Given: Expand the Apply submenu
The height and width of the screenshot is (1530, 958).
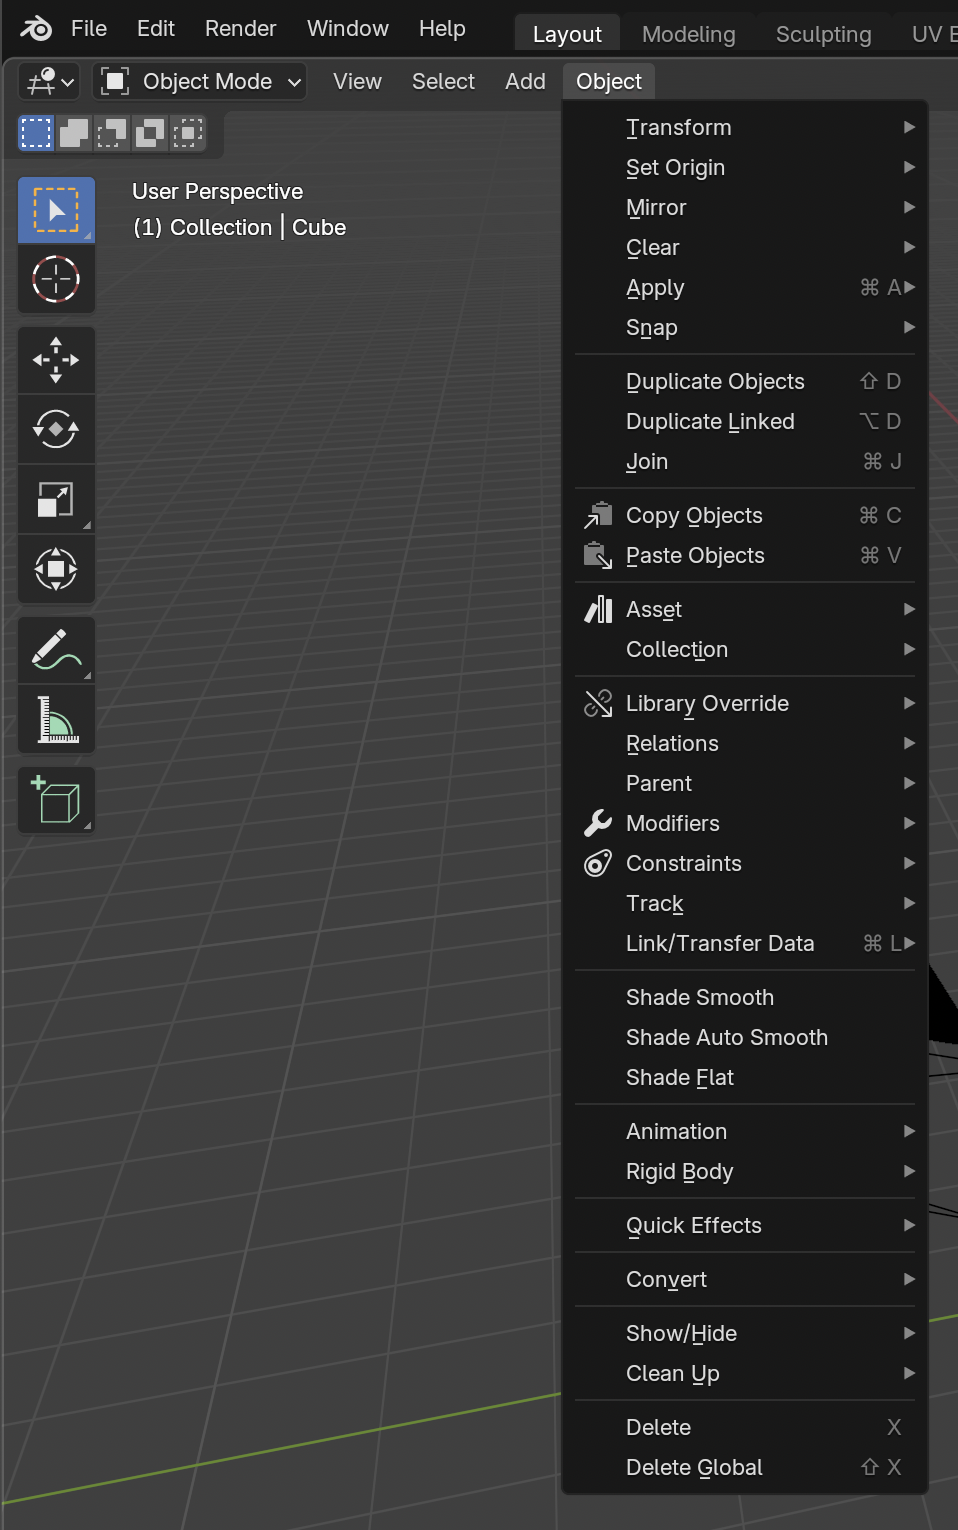Looking at the screenshot, I should coord(745,287).
